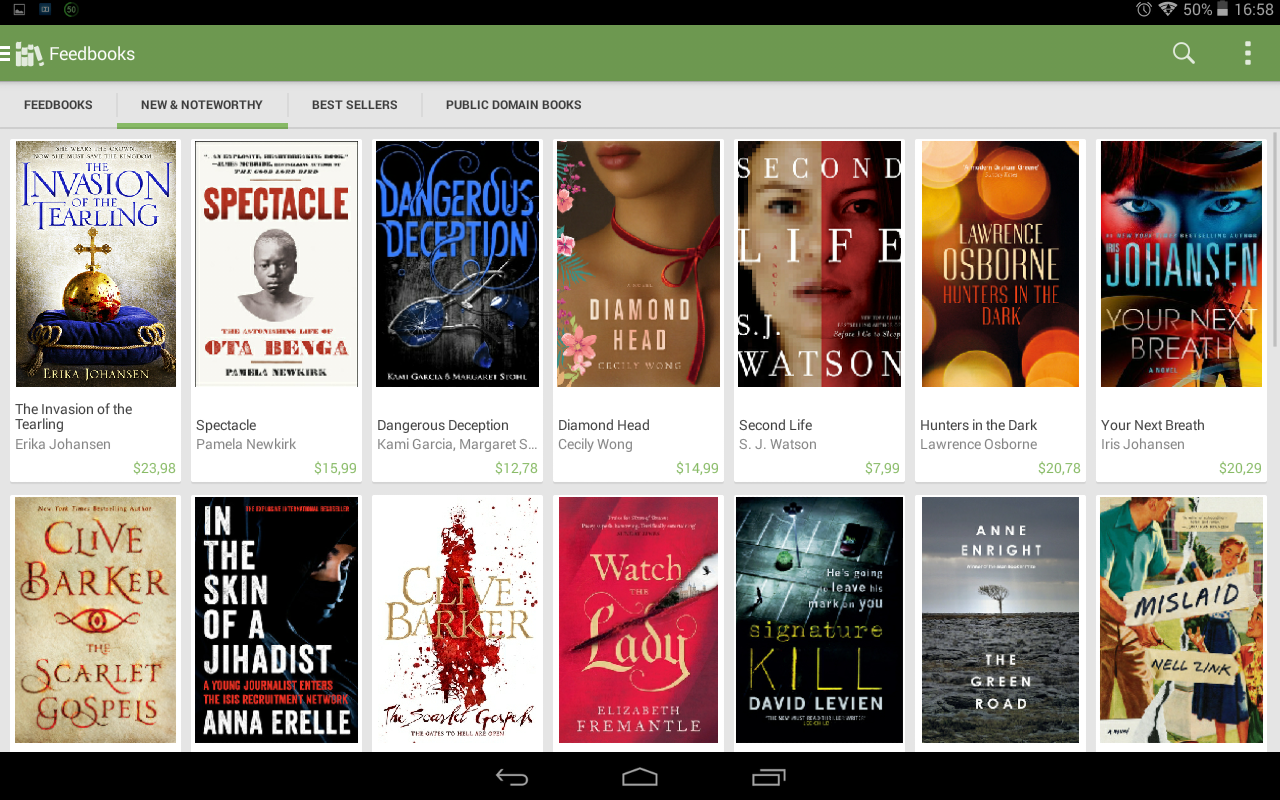1280x800 pixels.
Task: View The Green Road book cover
Action: click(x=1001, y=620)
